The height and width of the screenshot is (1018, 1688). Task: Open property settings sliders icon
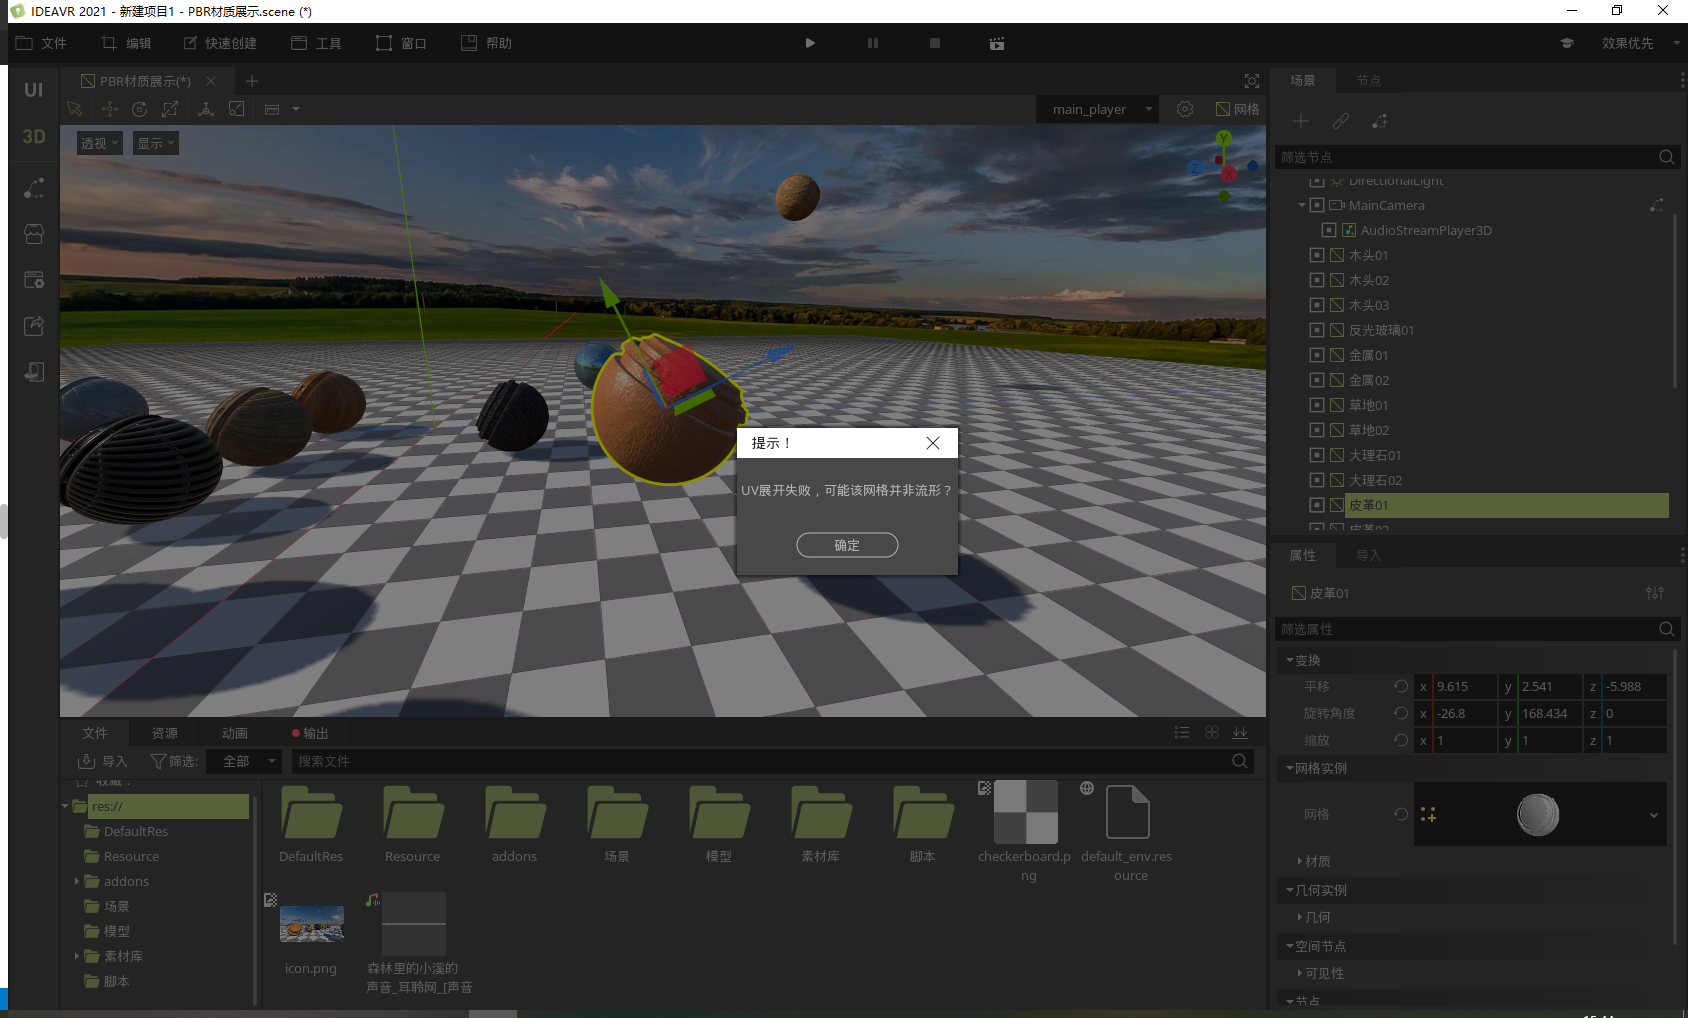coord(1655,593)
